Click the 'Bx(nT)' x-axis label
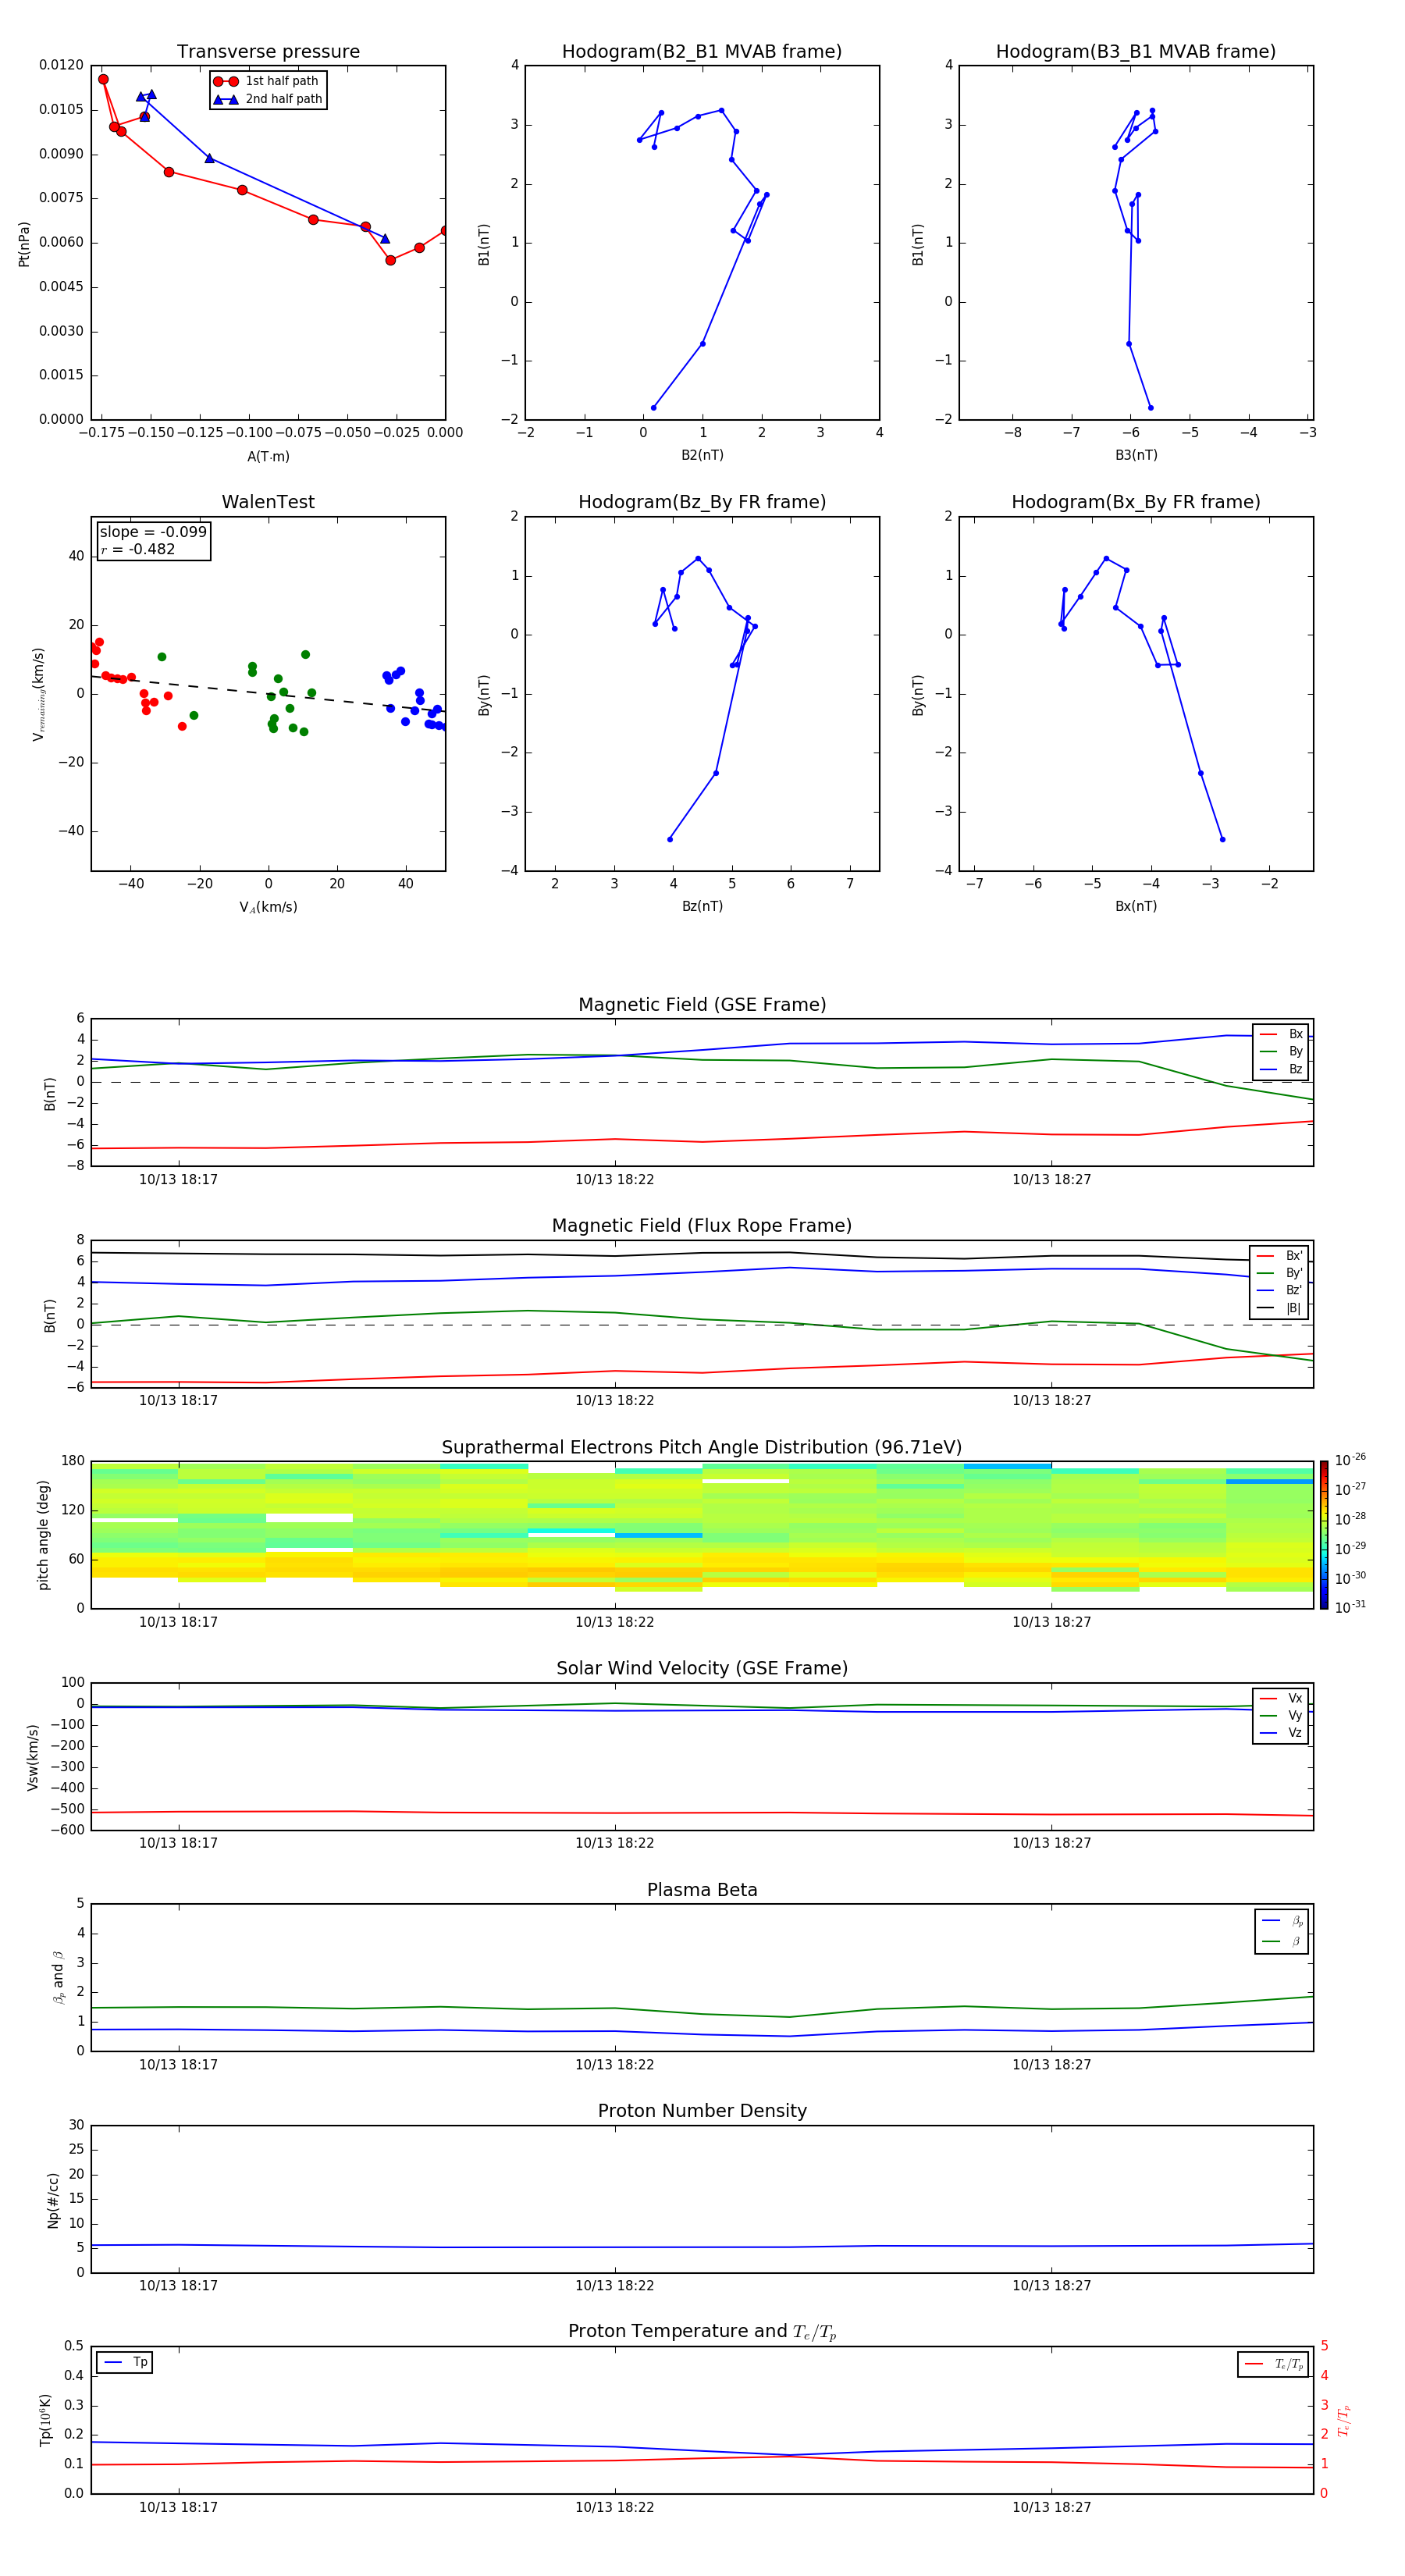1405x2576 pixels. point(1136,906)
